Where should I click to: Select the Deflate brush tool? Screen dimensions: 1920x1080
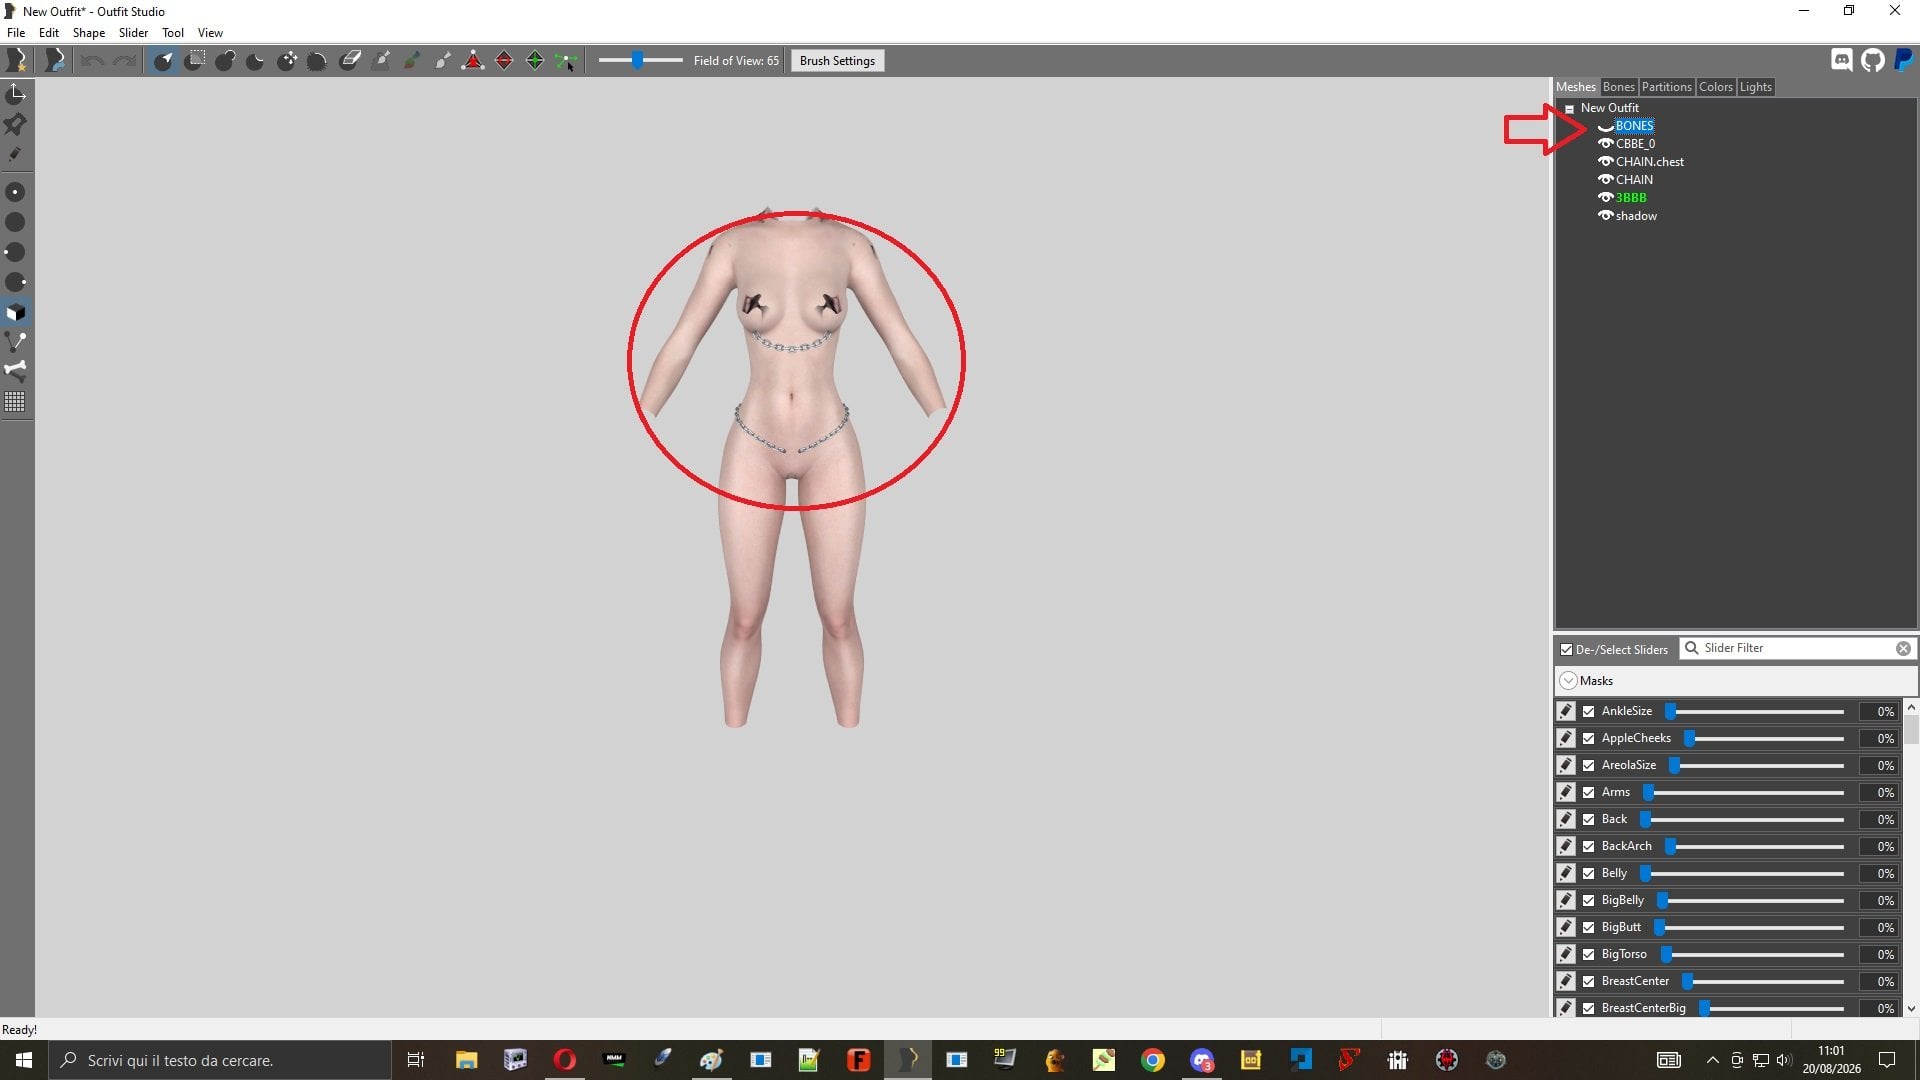click(x=256, y=61)
